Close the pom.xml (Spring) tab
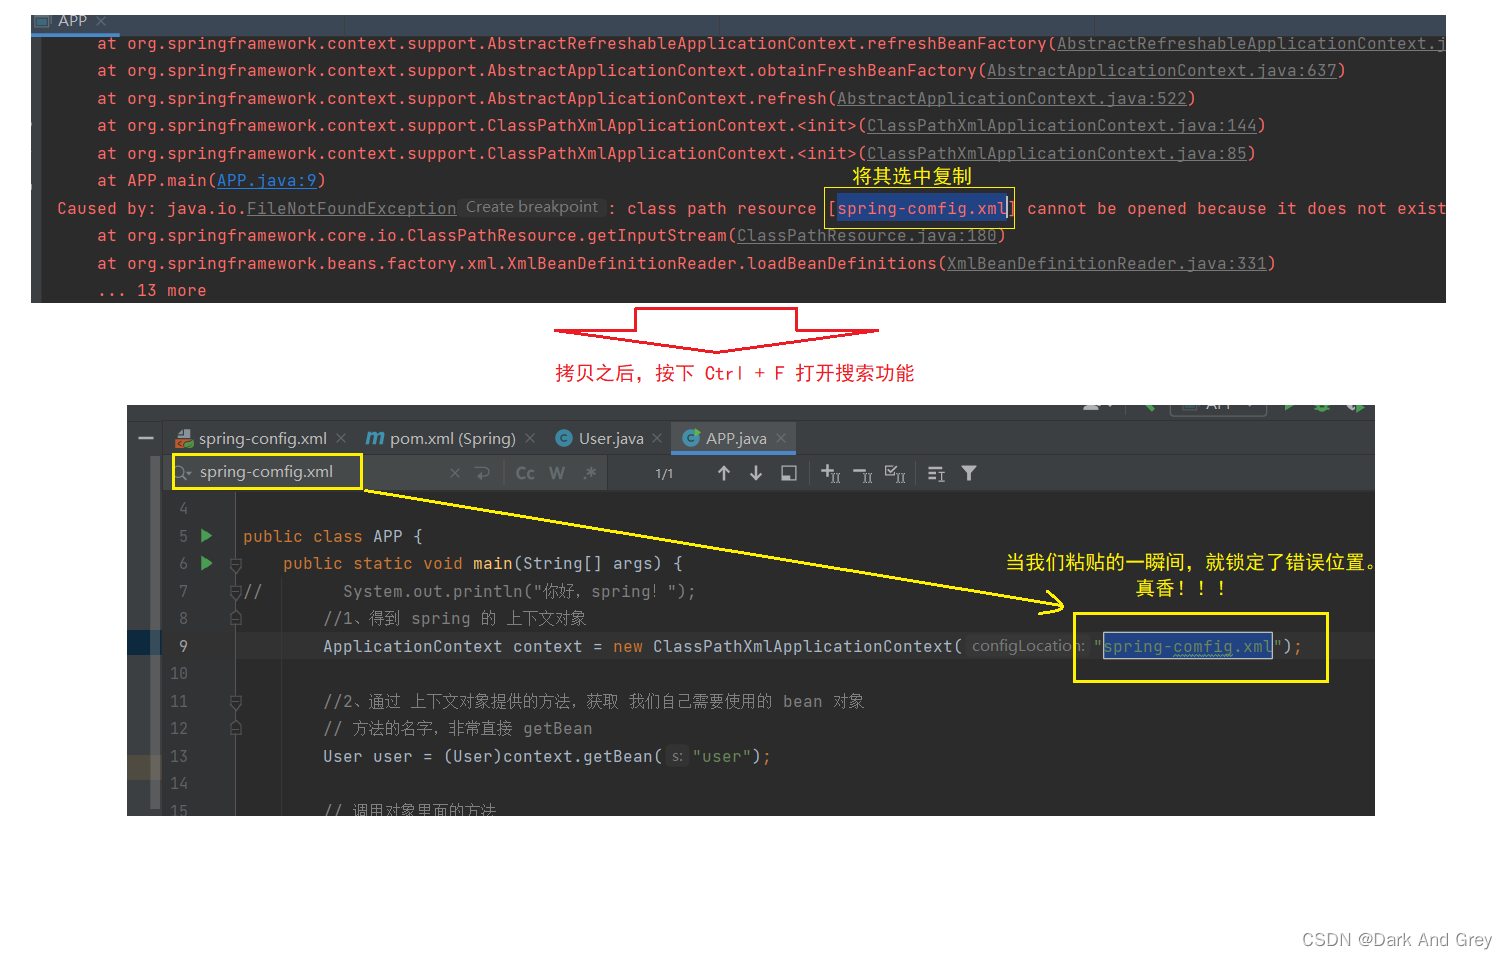Viewport: 1508px width, 959px height. click(530, 438)
